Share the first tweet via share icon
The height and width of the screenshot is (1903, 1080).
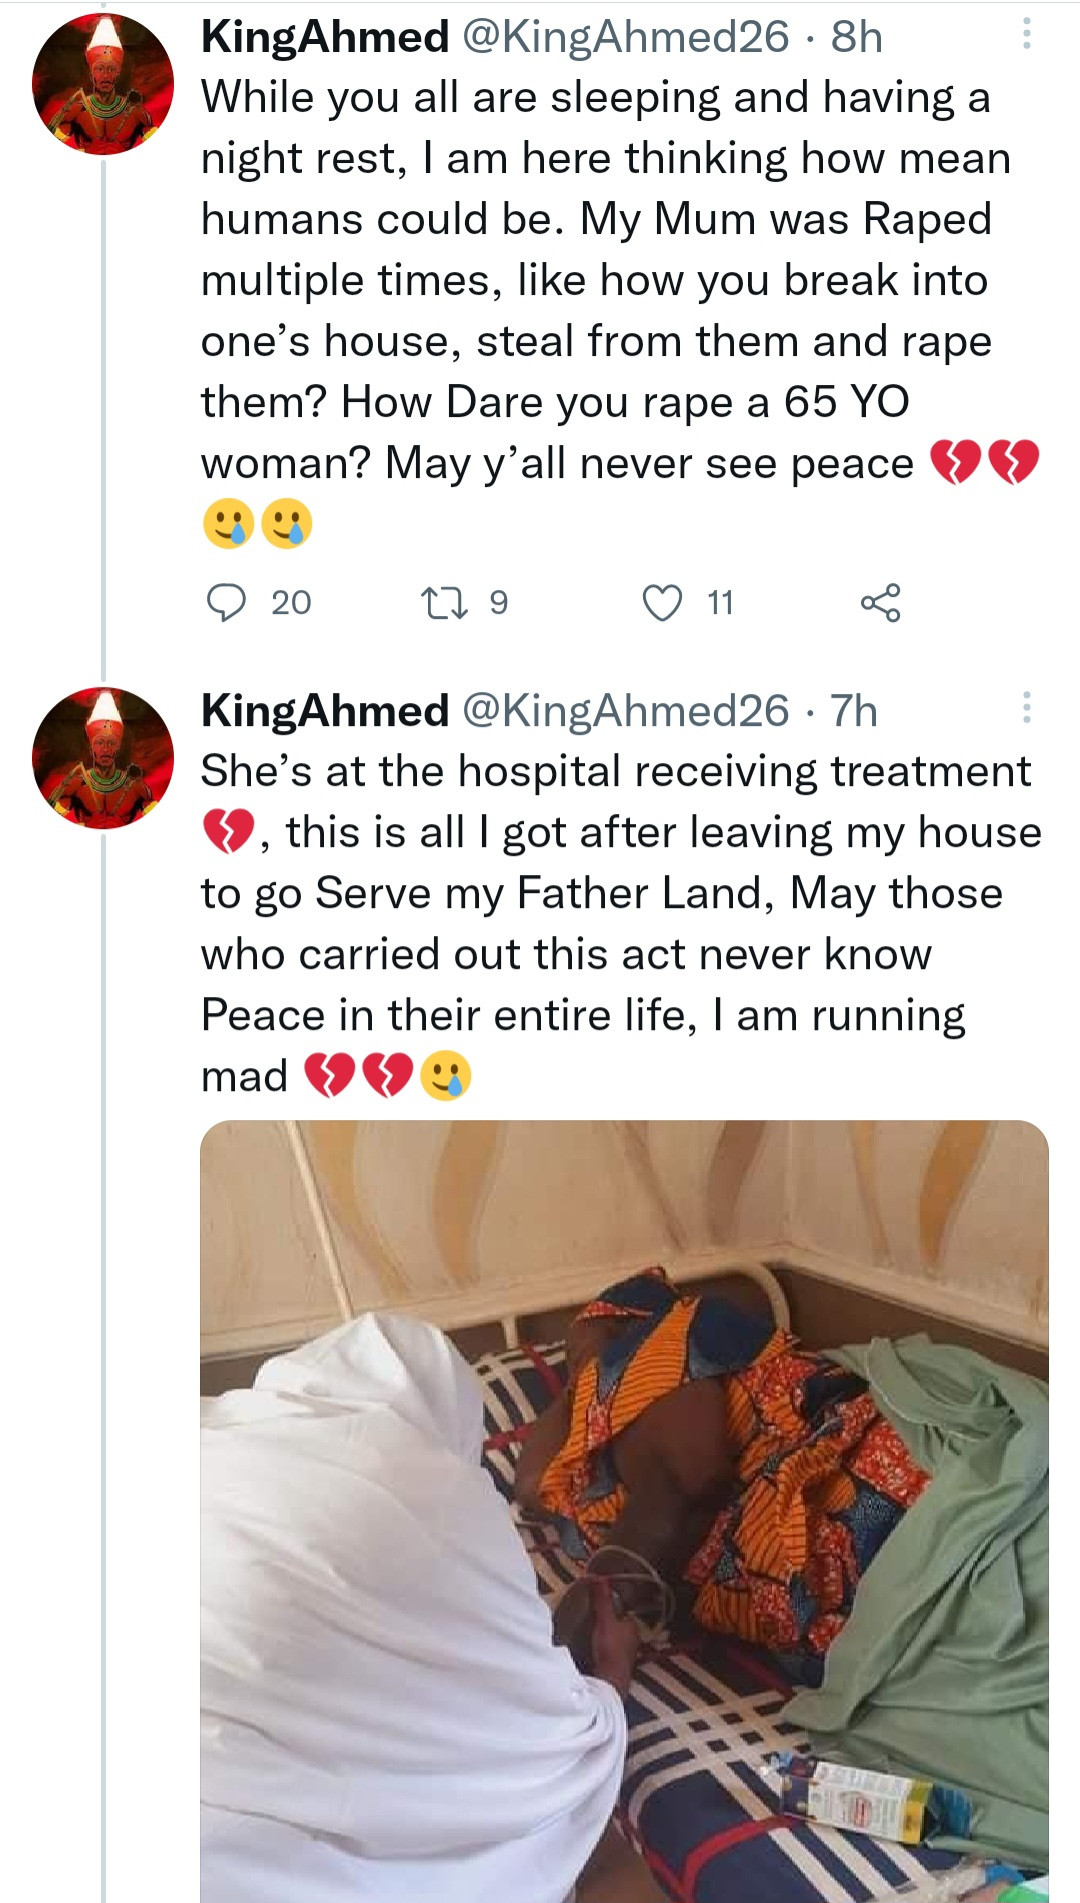pyautogui.click(x=880, y=603)
